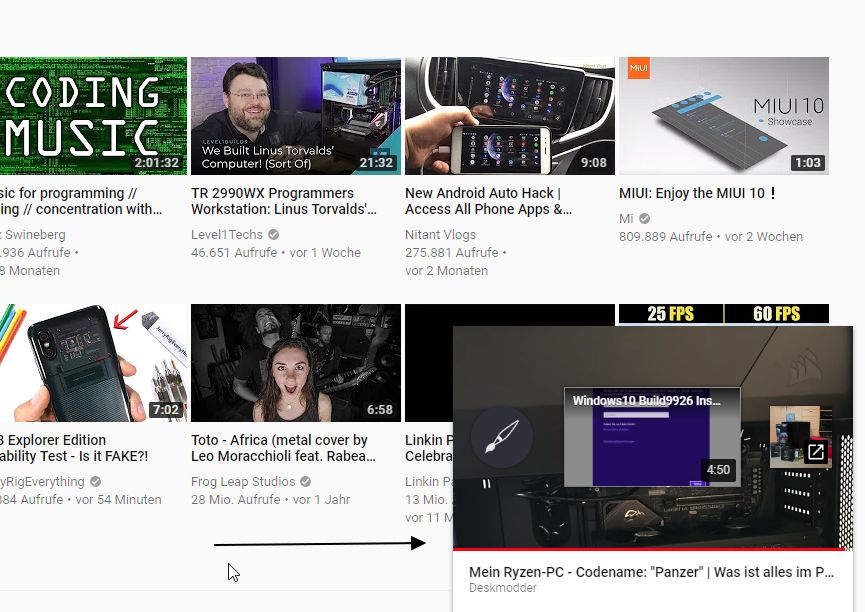Viewport: 865px width, 612px height.
Task: Select the 'TR 2990WX Programmers Workstation' title
Action: (x=284, y=201)
